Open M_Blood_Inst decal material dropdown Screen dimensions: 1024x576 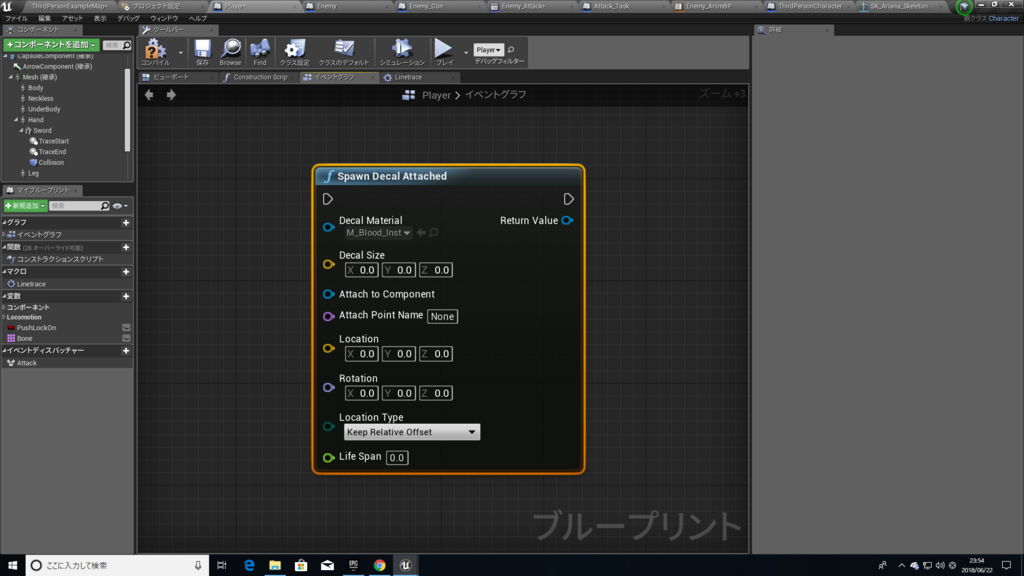click(378, 232)
